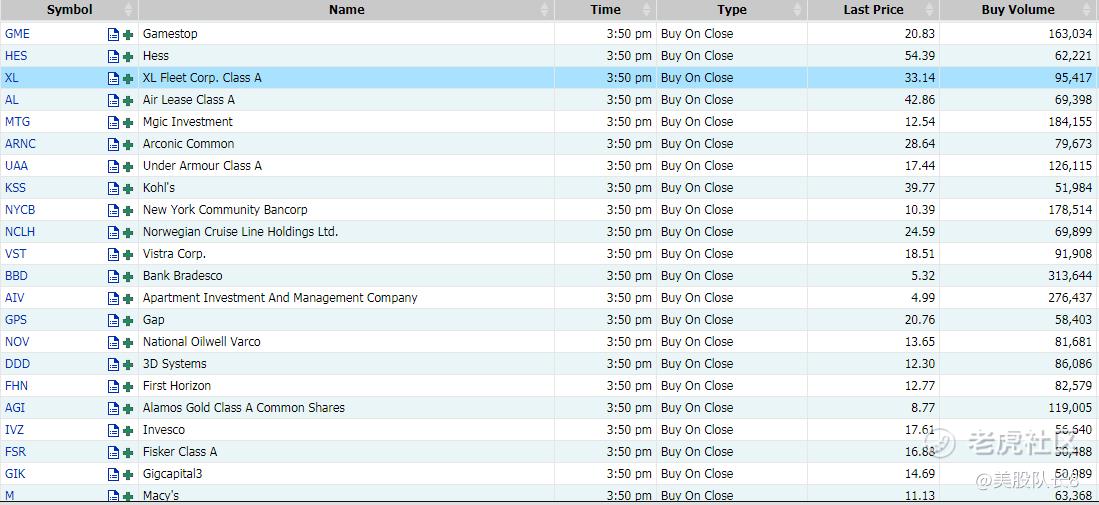Add GIK with the green plus icon
The height and width of the screenshot is (505, 1099).
(x=128, y=475)
